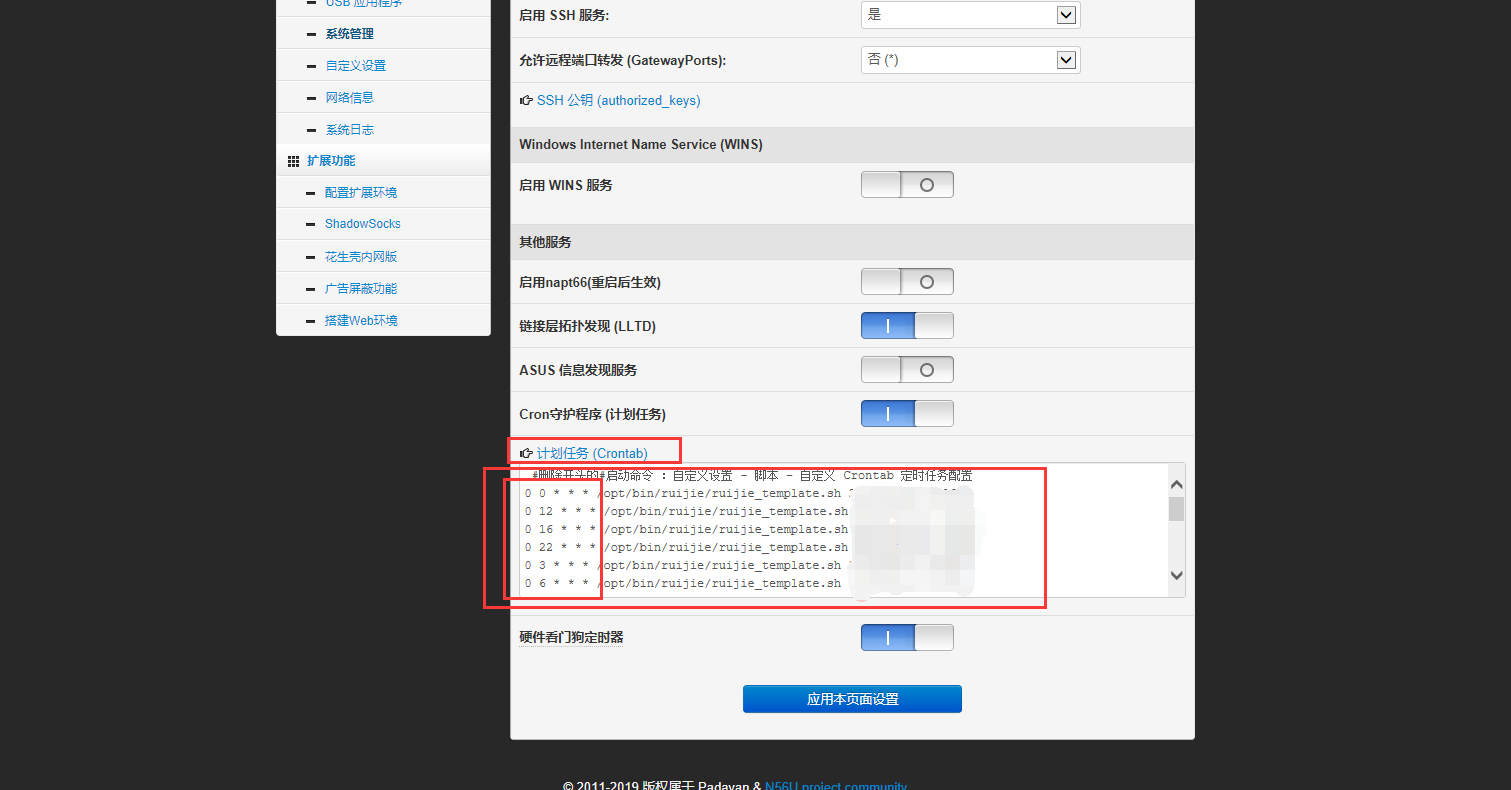Open 允许远程端口转发 GatewayPorts dropdown
Screen dimensions: 1511x790
point(969,60)
